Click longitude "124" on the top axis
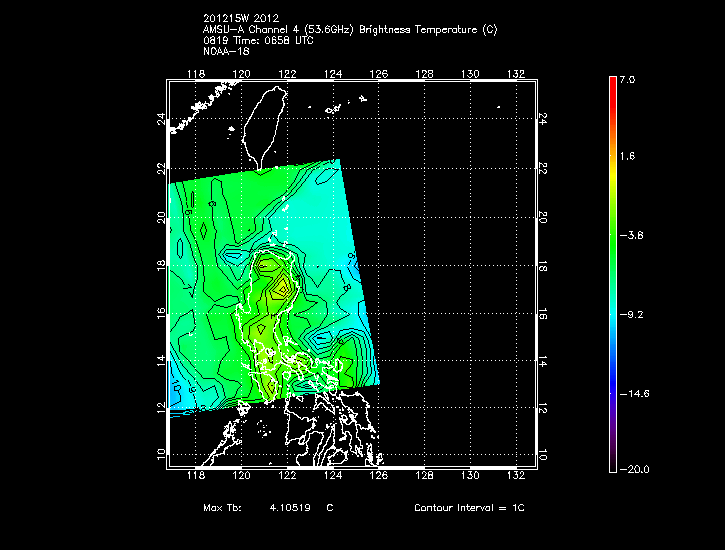This screenshot has width=725, height=550. pos(333,74)
